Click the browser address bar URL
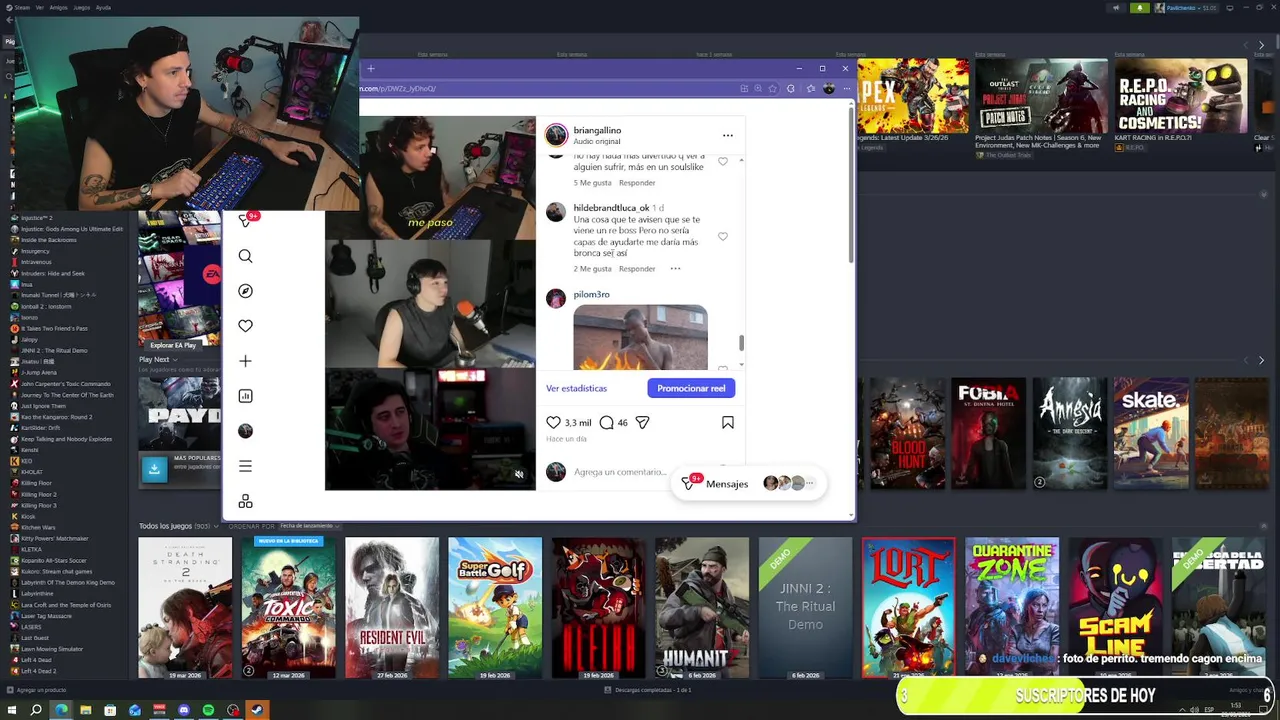This screenshot has width=1280, height=720. coord(400,88)
